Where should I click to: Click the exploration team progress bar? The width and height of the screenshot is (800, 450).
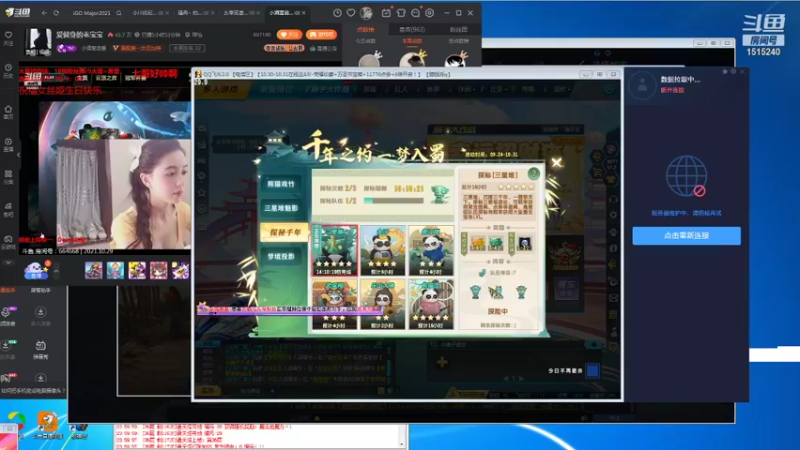393,201
